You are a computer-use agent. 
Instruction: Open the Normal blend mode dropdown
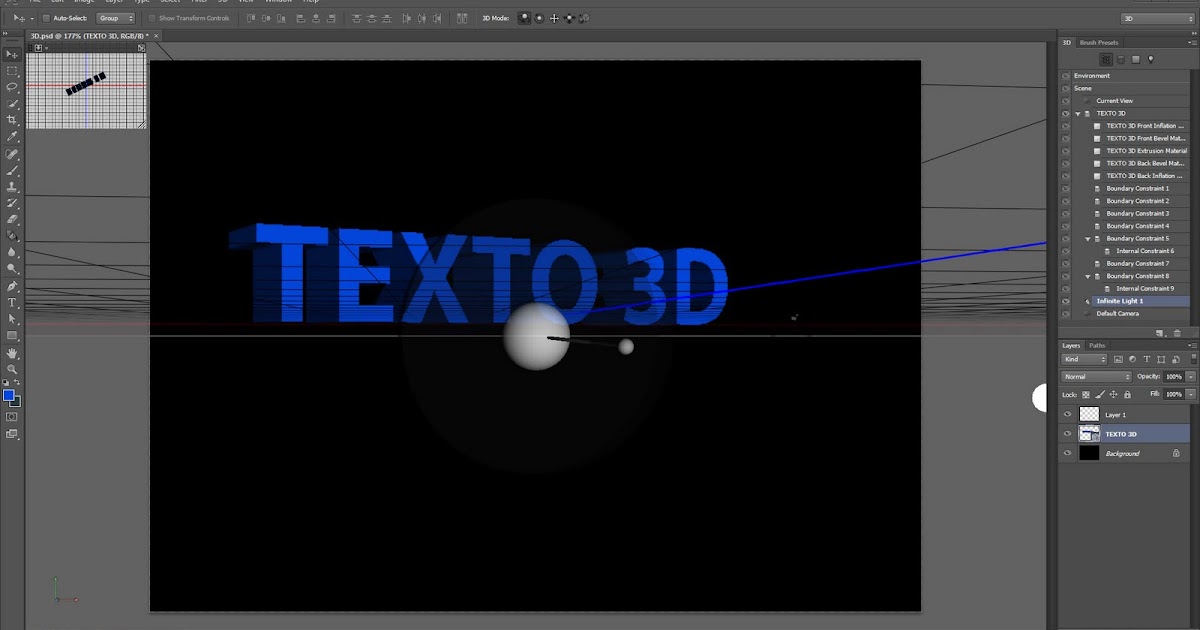click(1097, 377)
